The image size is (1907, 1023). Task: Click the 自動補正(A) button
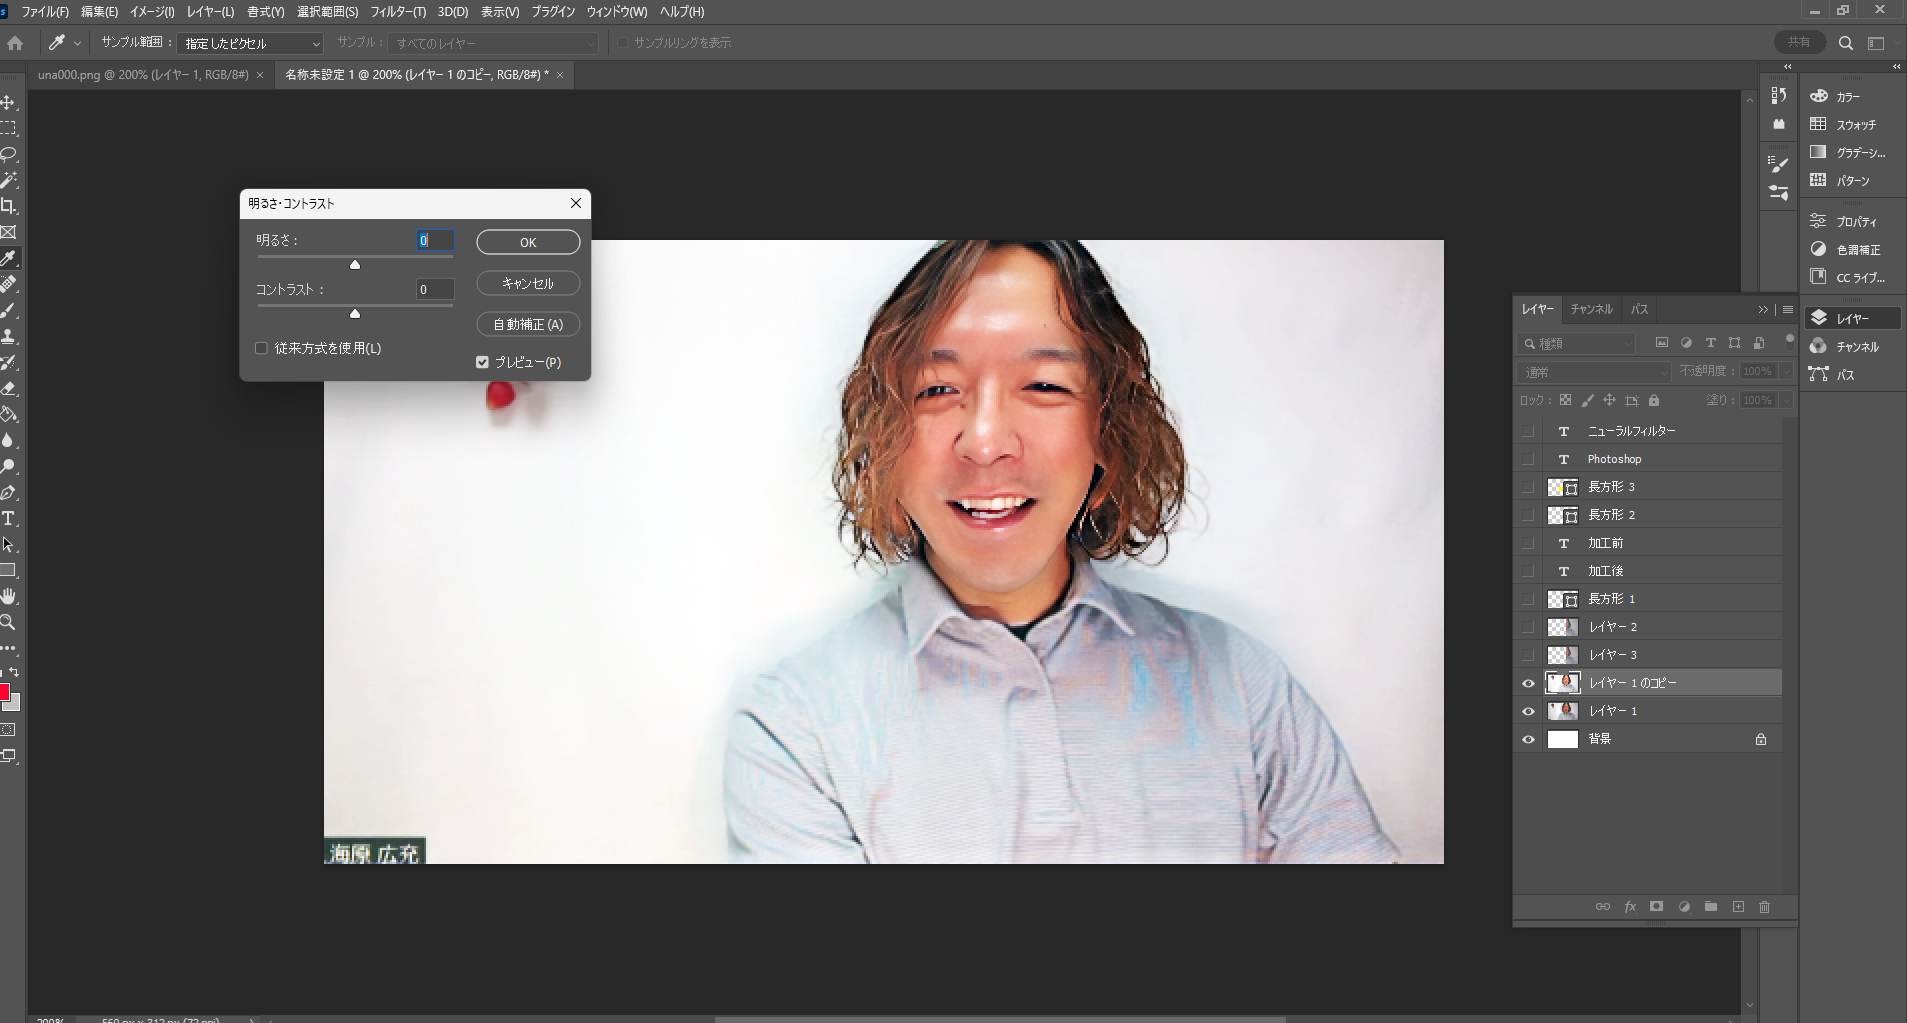pyautogui.click(x=528, y=324)
